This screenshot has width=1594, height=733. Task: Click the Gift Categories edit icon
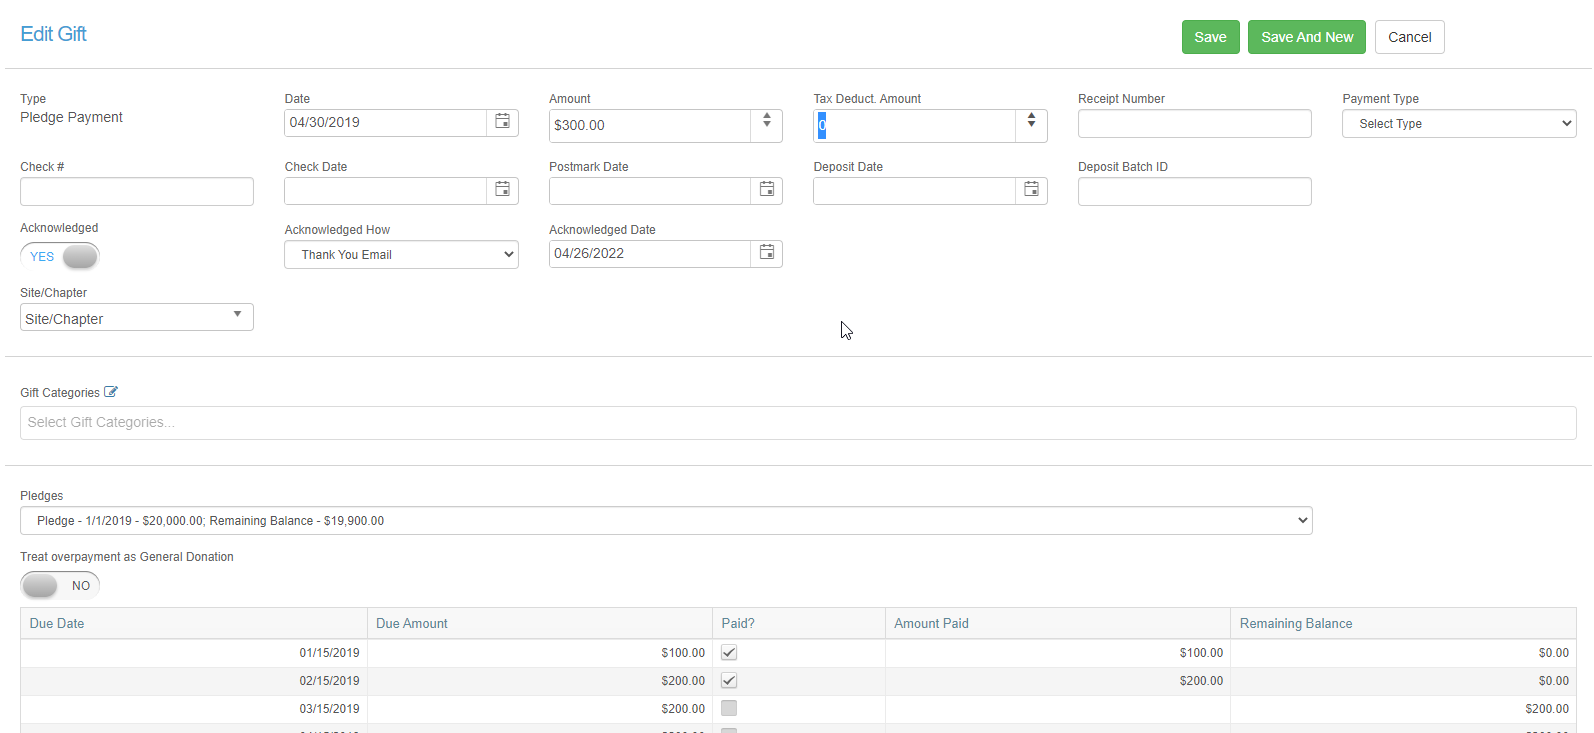pyautogui.click(x=111, y=392)
